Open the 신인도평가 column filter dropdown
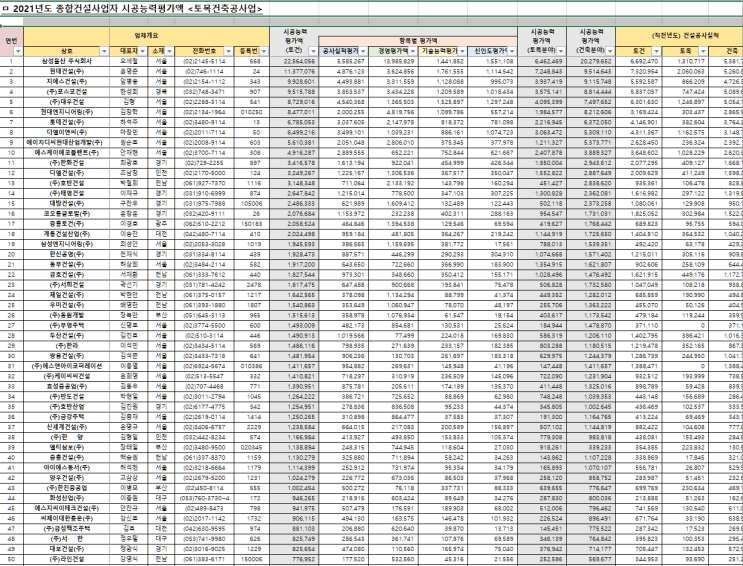The width and height of the screenshot is (743, 566). pyautogui.click(x=512, y=51)
